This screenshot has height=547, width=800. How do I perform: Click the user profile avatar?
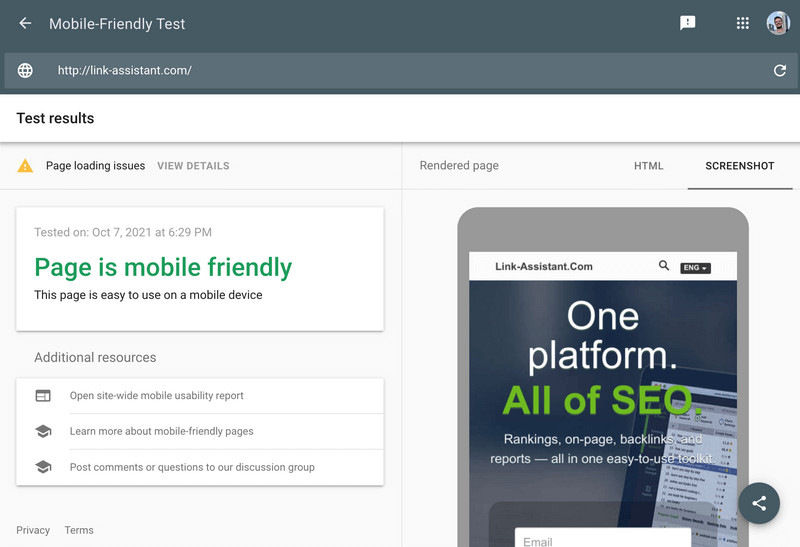tap(778, 23)
